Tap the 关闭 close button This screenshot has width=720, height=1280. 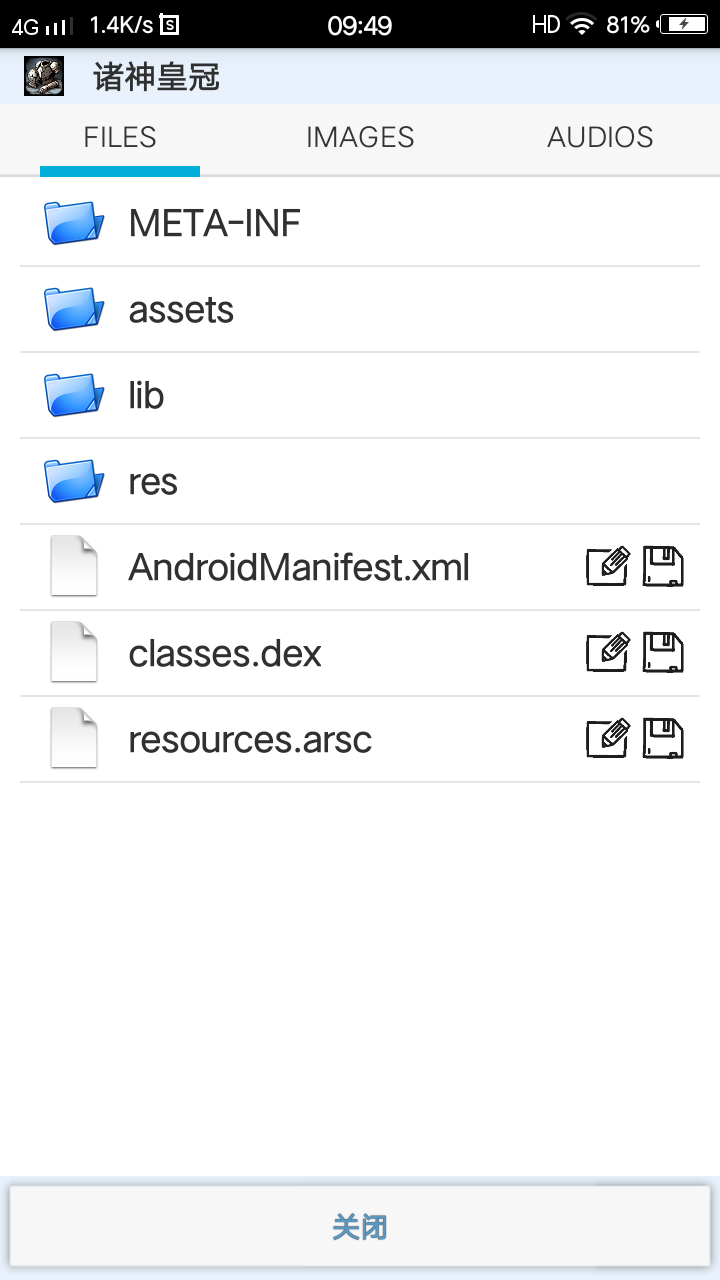coord(360,1227)
